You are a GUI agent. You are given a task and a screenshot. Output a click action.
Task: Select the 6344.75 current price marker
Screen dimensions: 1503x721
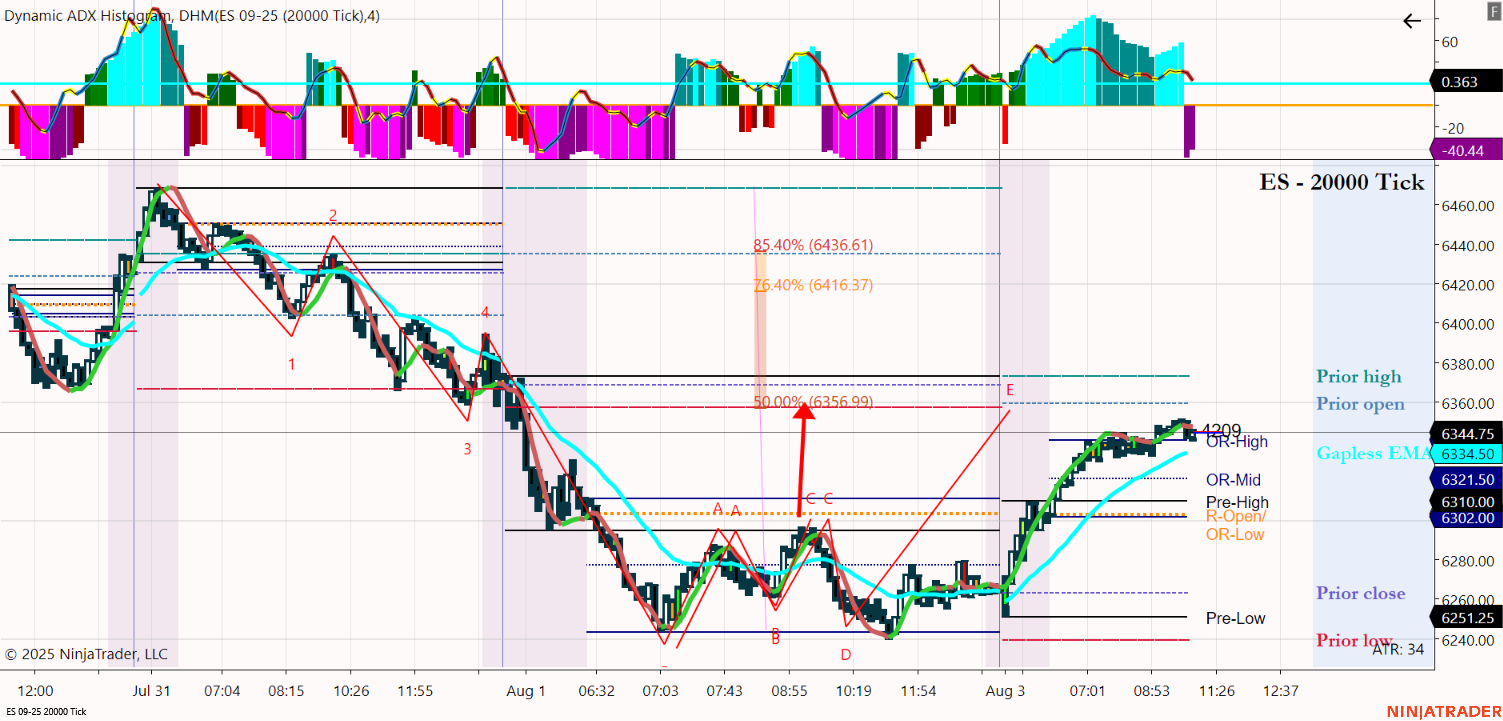click(1468, 434)
